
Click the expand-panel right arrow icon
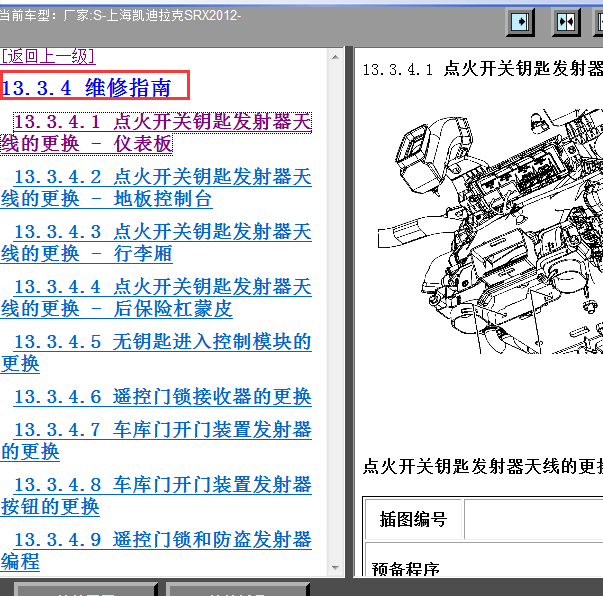(520, 22)
